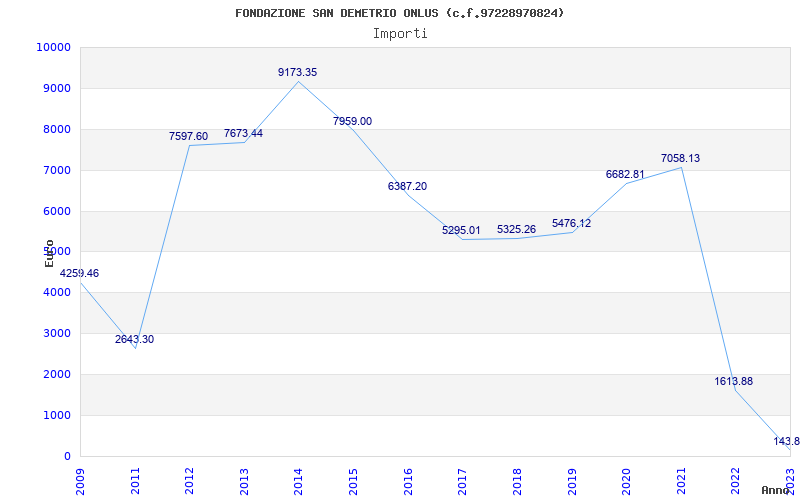The image size is (800, 500).
Task: Click the 7597.60 value label
Action: pyautogui.click(x=188, y=136)
